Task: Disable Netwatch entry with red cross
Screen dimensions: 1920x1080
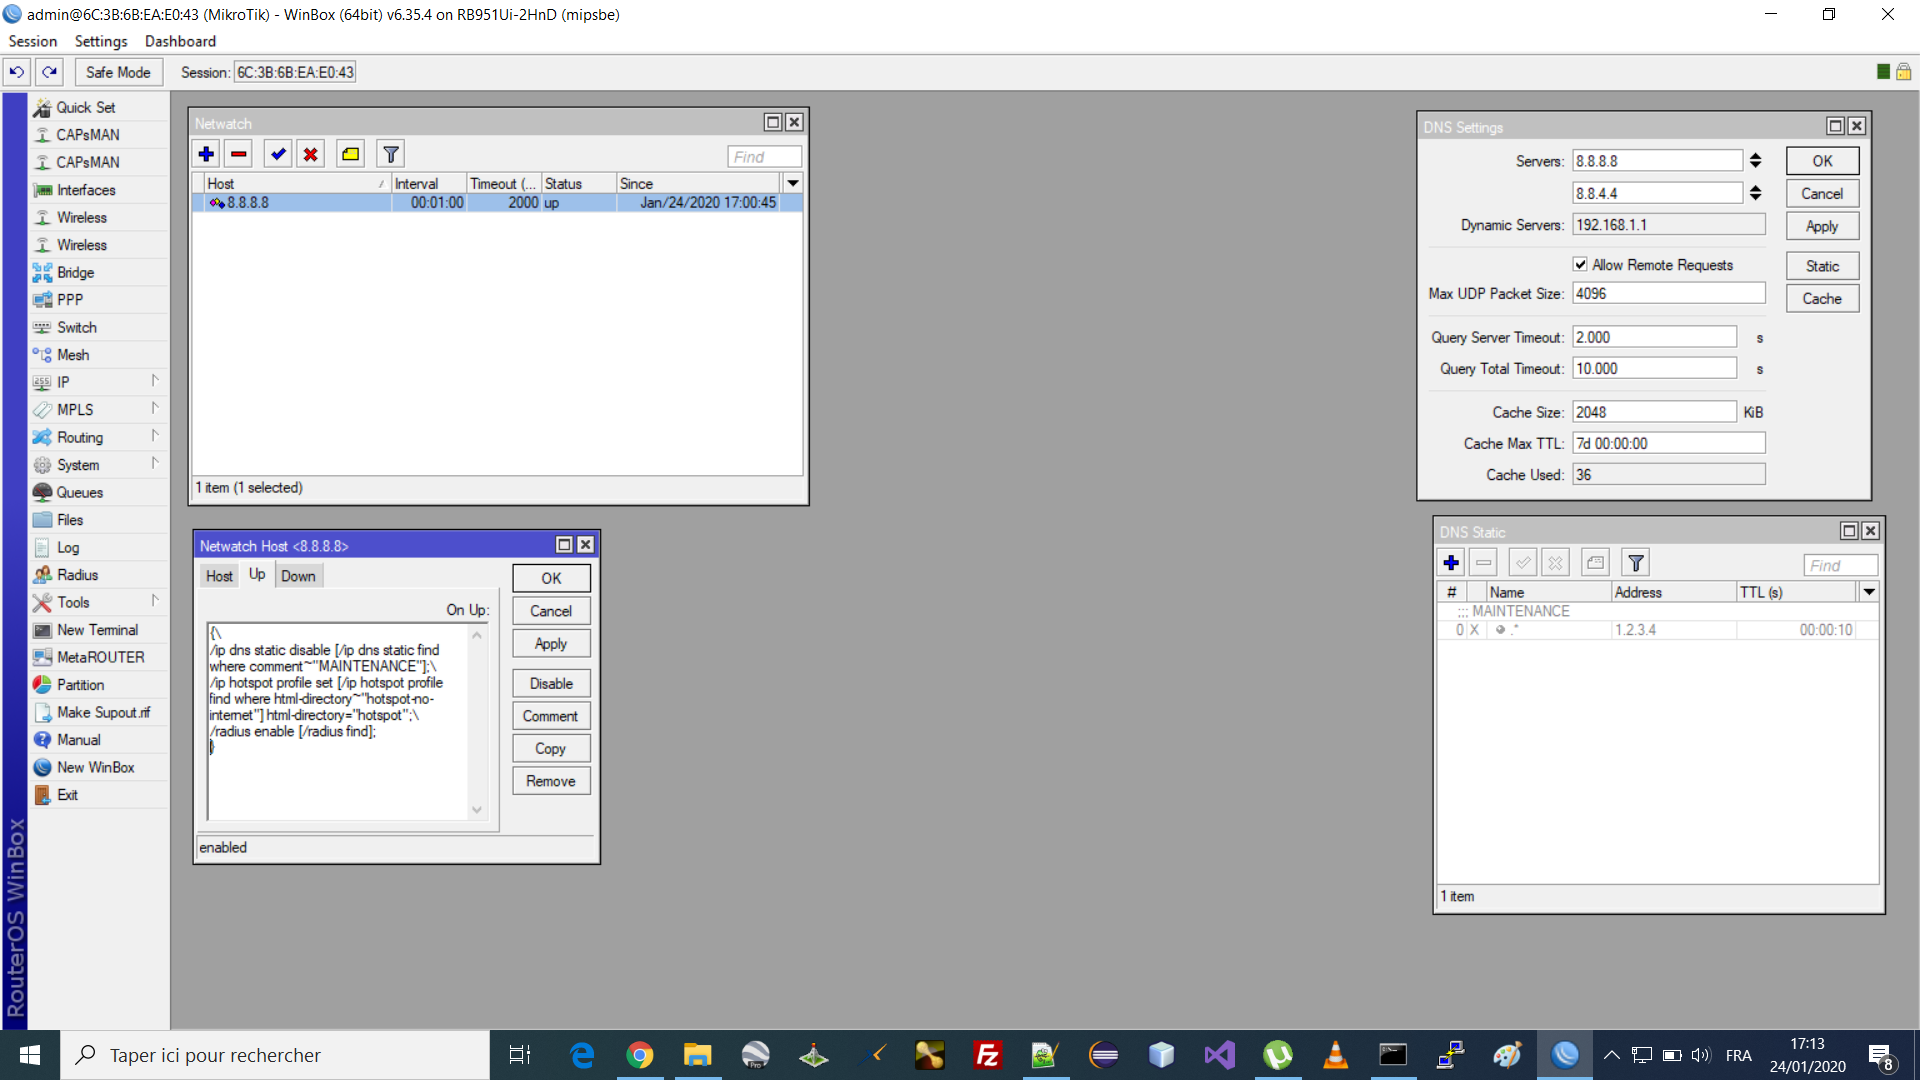Action: [310, 154]
